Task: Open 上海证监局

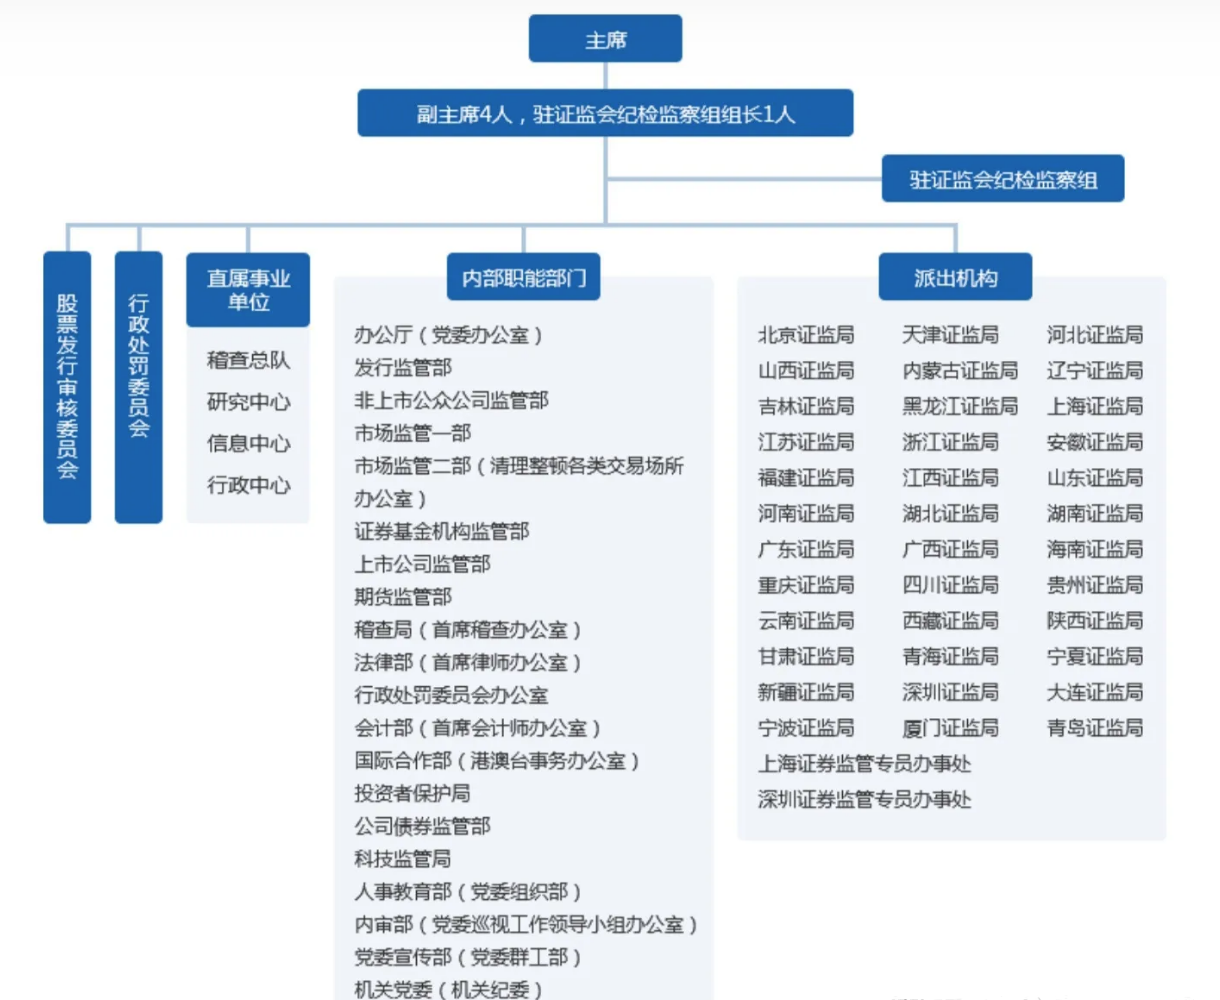Action: pyautogui.click(x=1095, y=407)
